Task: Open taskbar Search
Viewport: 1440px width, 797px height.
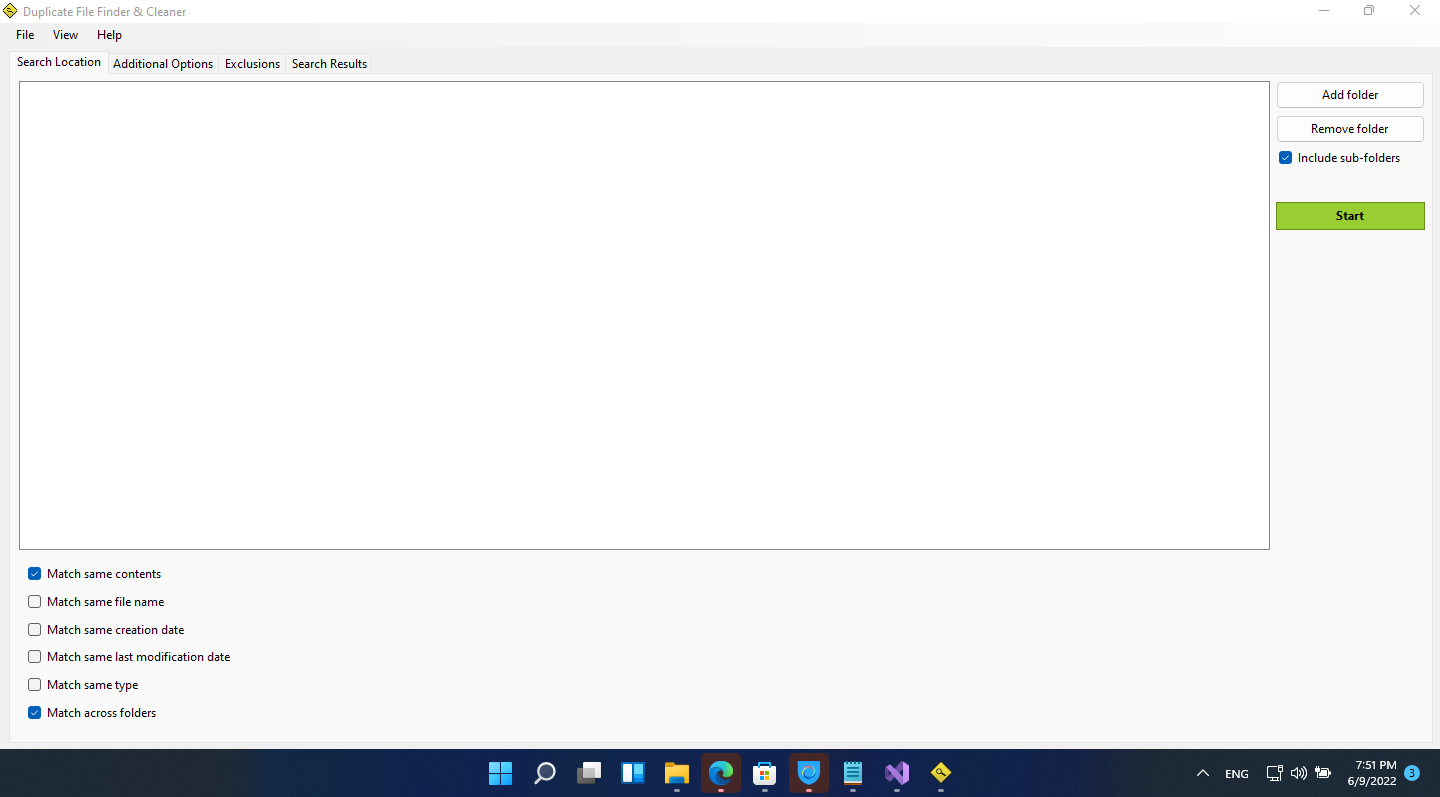Action: [544, 773]
